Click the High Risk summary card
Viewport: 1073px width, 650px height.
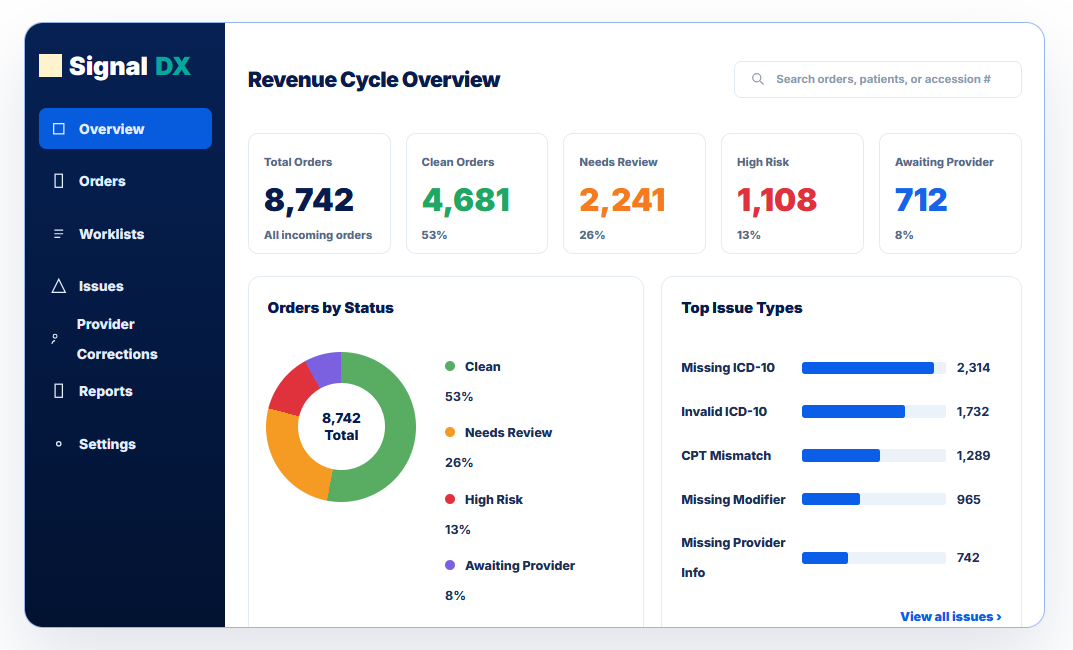tap(792, 194)
